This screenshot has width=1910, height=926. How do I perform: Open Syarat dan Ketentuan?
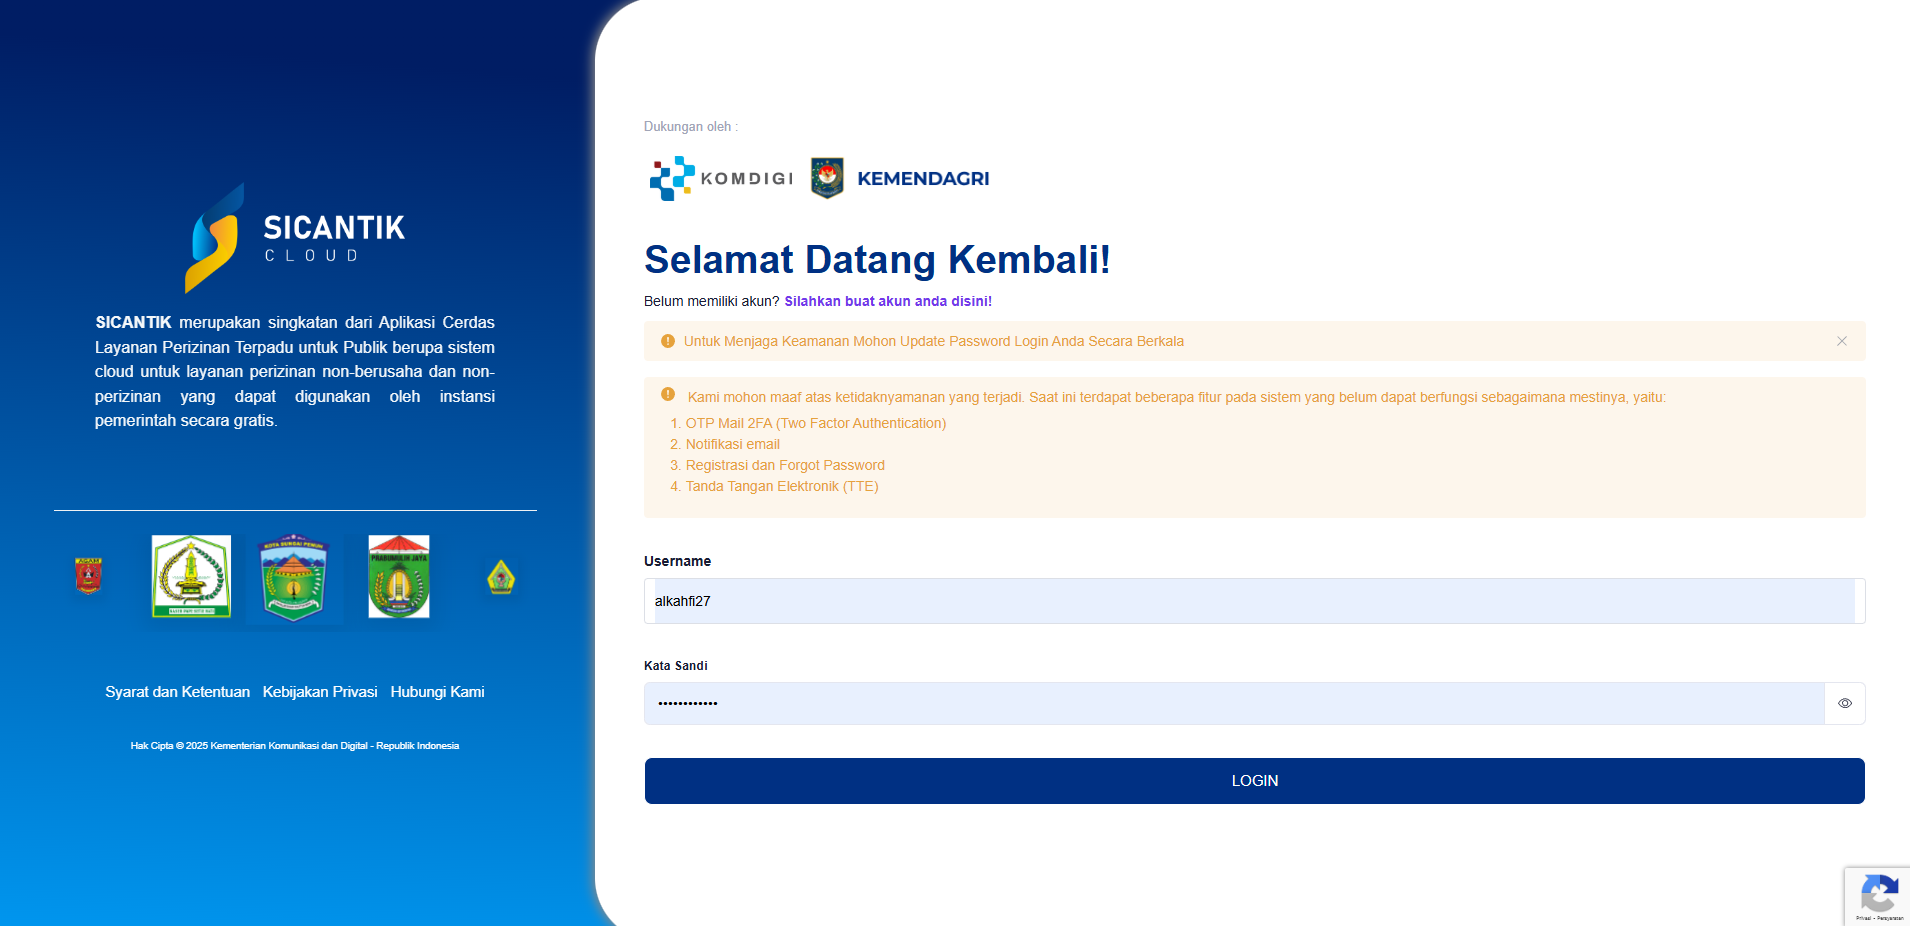[x=177, y=692]
